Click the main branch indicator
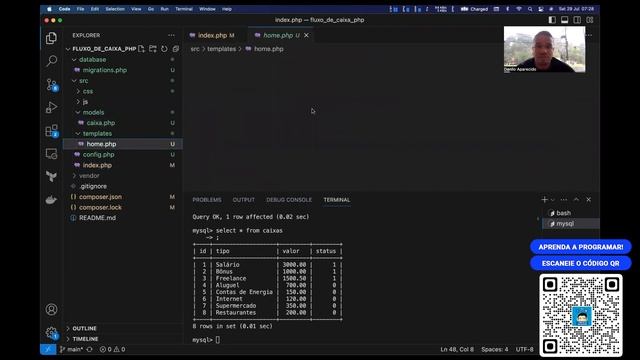 point(71,349)
